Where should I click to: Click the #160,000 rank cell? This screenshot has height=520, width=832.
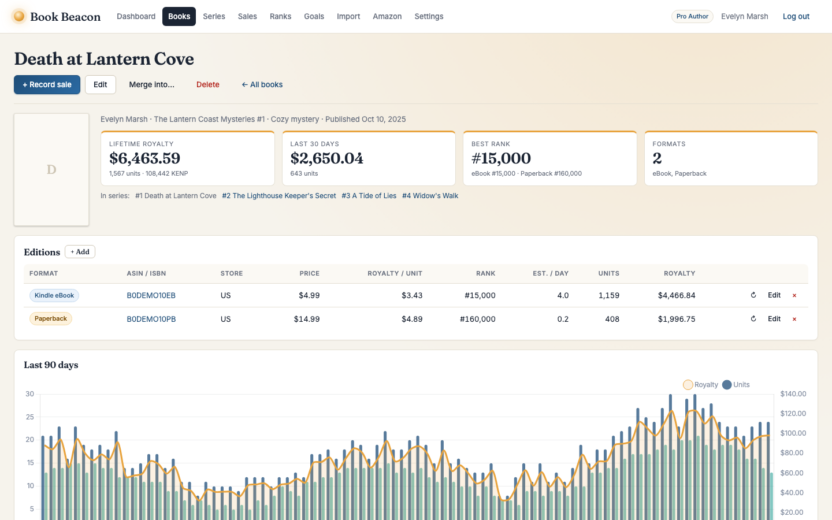tap(478, 319)
